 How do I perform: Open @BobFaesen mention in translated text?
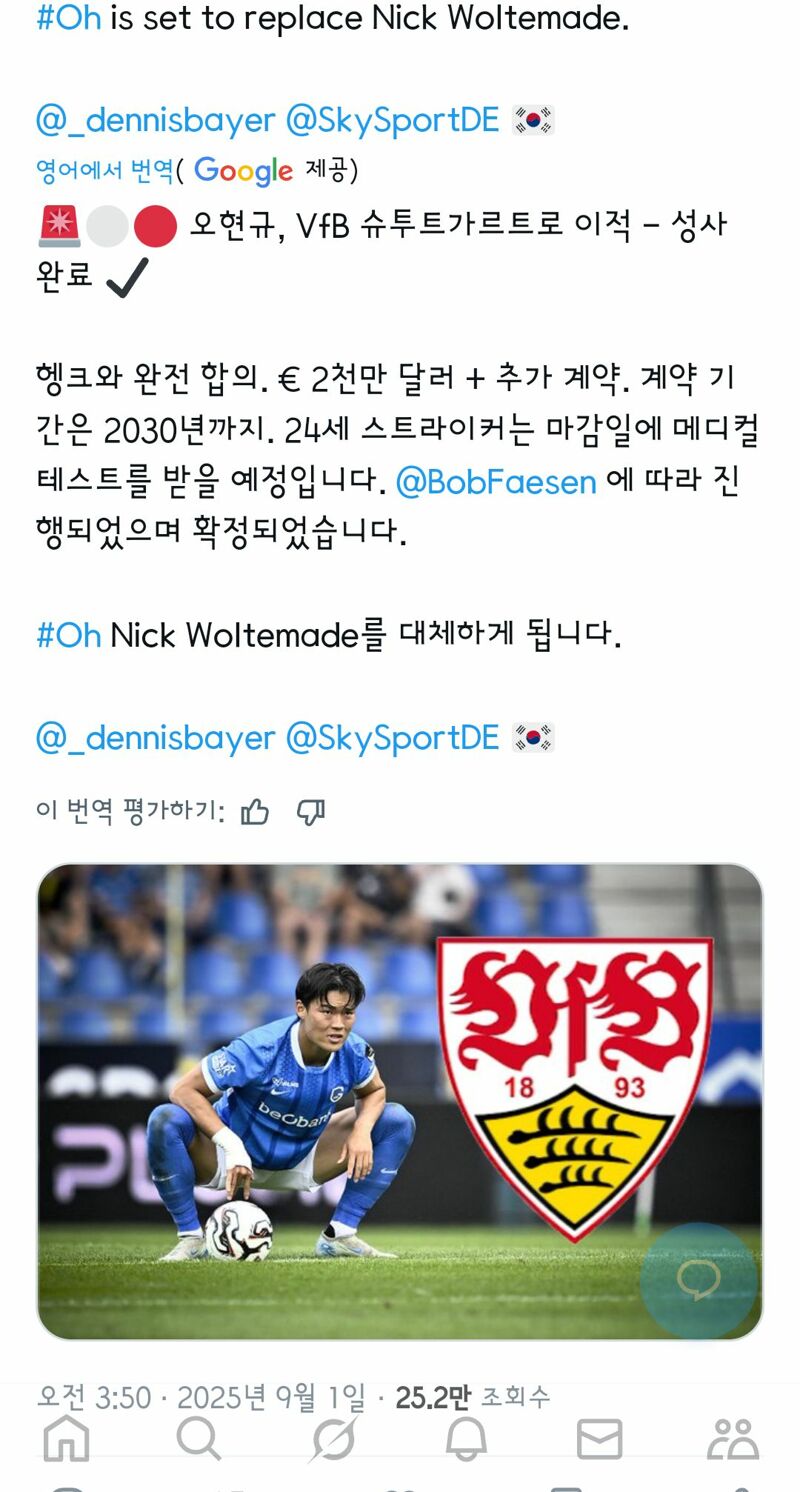coord(496,482)
